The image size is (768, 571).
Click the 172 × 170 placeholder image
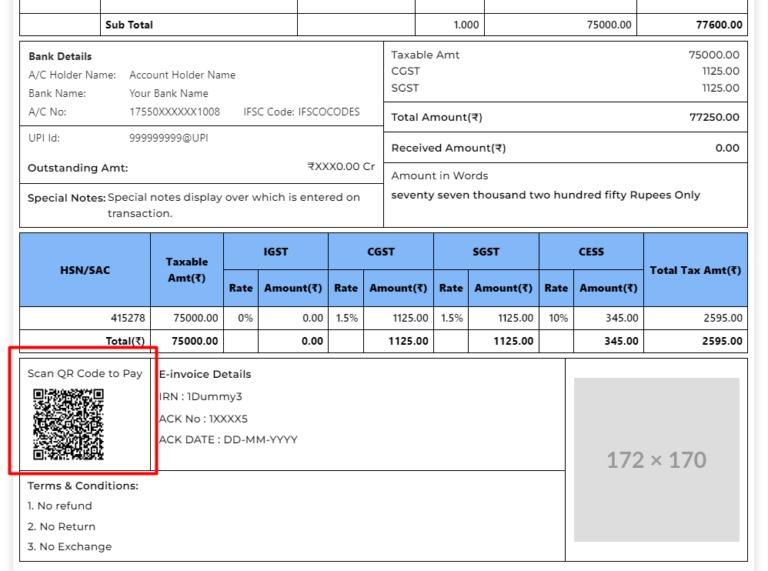(x=656, y=460)
